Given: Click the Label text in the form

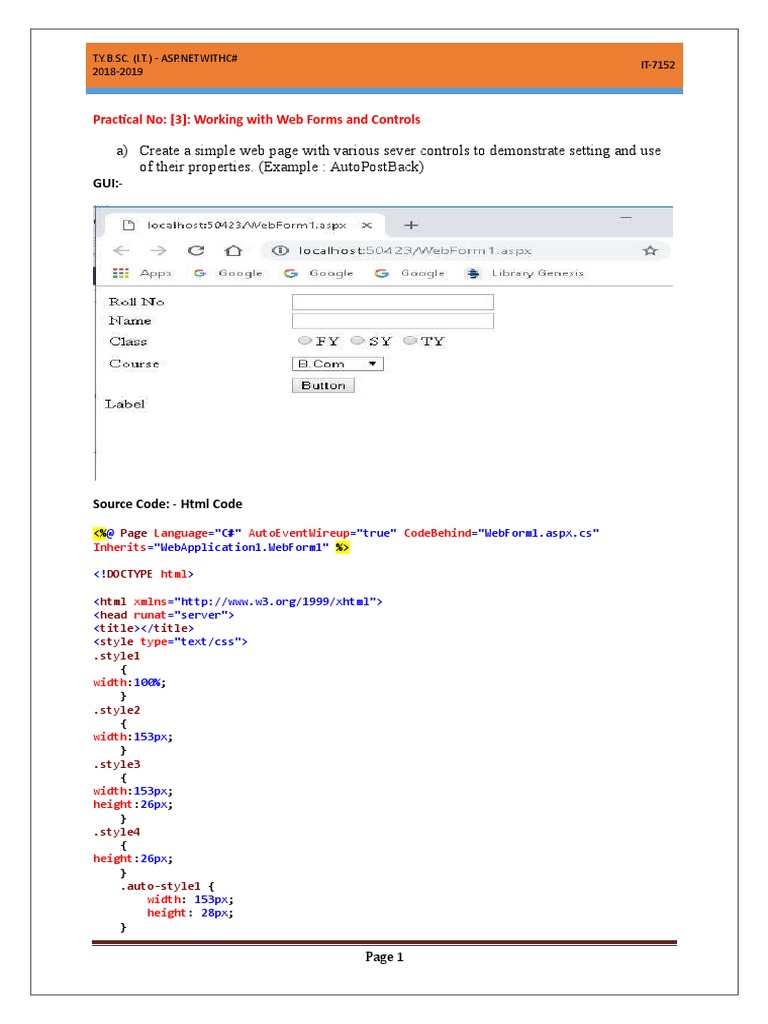Looking at the screenshot, I should point(125,404).
